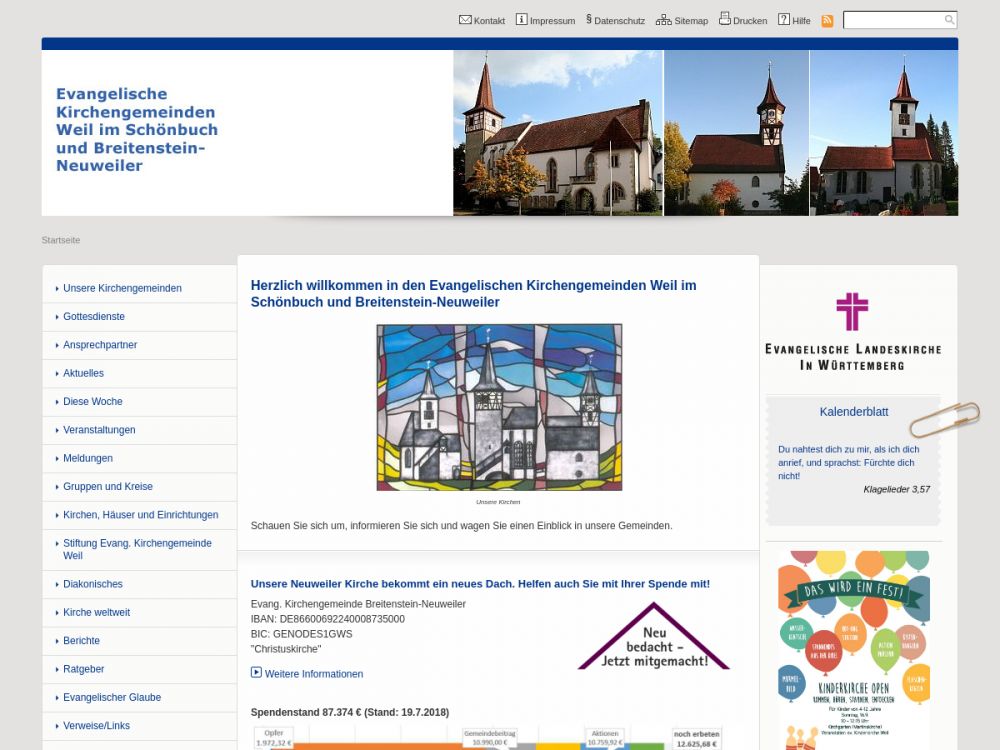This screenshot has width=1000, height=750.
Task: Click the printer icon for Drucken
Action: (725, 20)
